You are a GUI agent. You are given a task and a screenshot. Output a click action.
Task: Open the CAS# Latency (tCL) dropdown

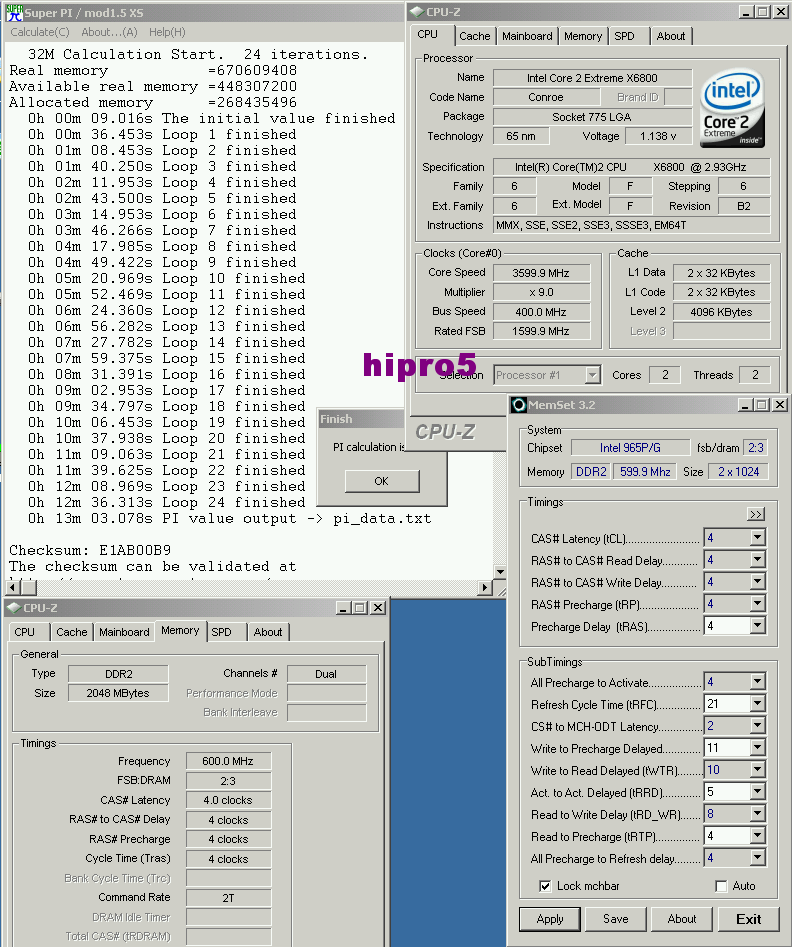(x=758, y=538)
